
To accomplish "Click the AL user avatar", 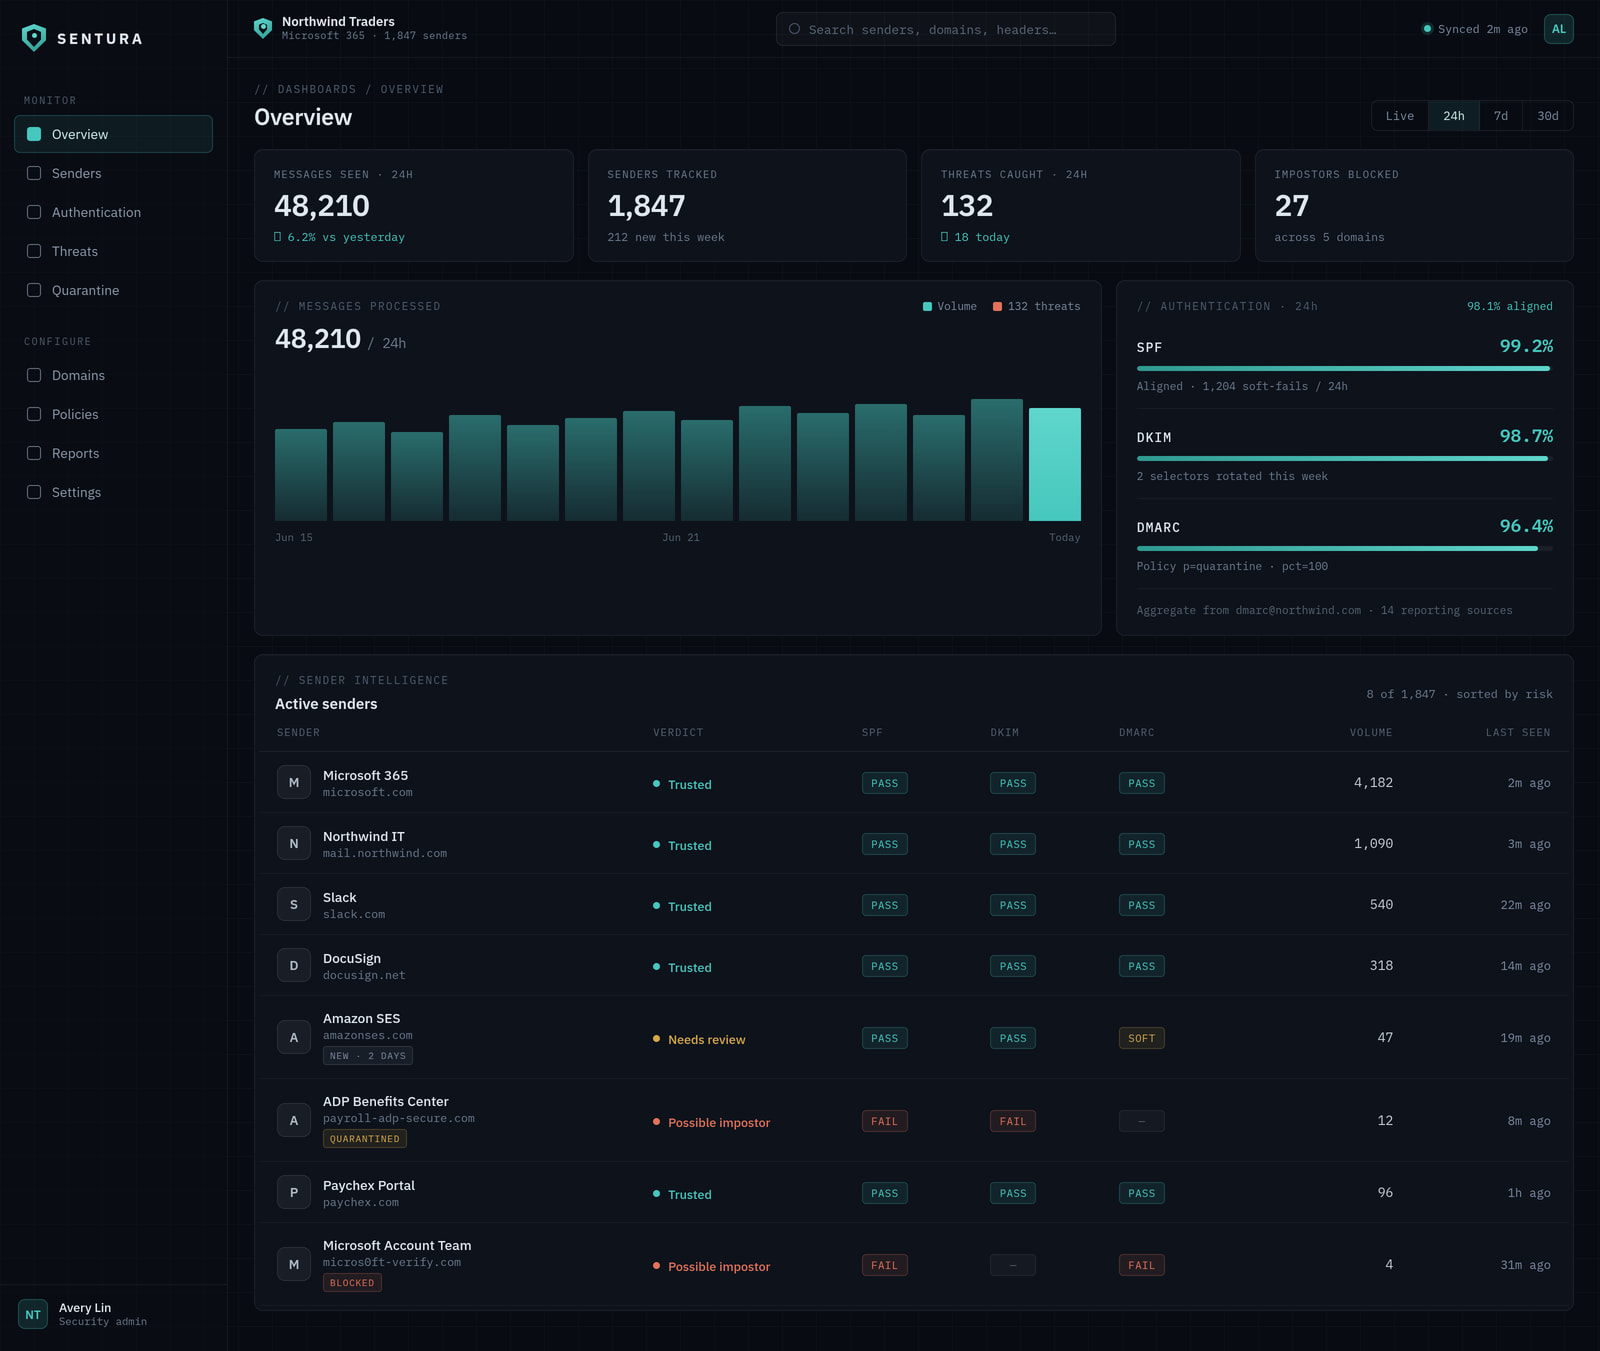I will coord(1558,29).
